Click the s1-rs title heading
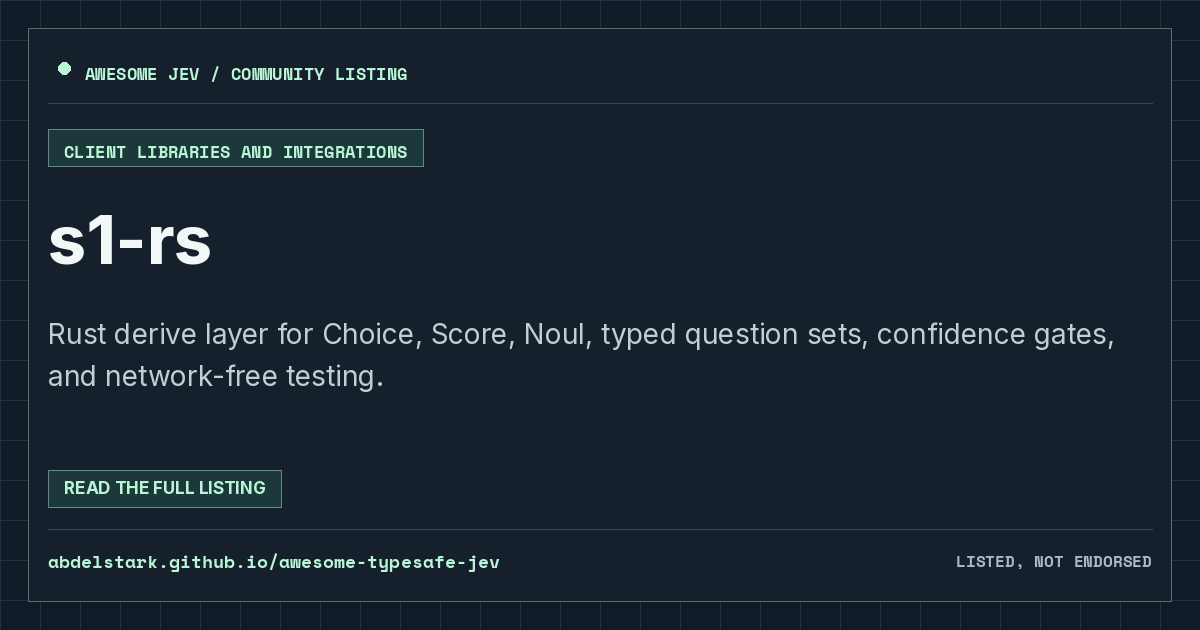Viewport: 1200px width, 630px height. click(130, 241)
